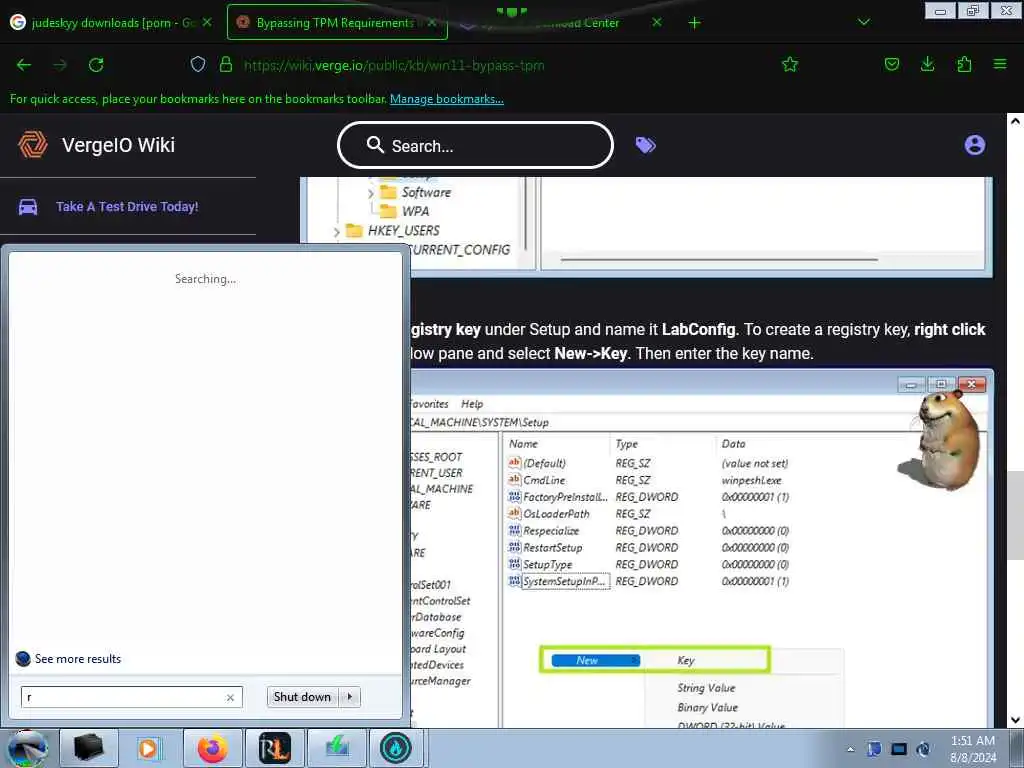Open the Firefox hamburger menu
Image resolution: width=1024 pixels, height=768 pixels.
(x=1000, y=64)
